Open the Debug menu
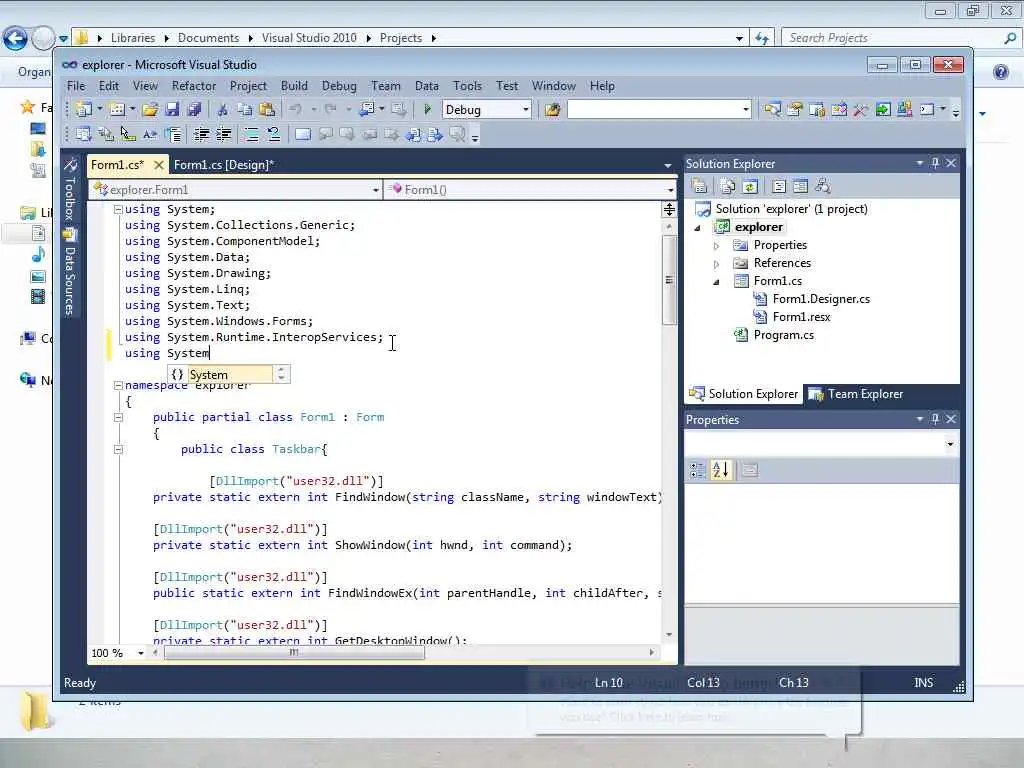 click(x=339, y=86)
